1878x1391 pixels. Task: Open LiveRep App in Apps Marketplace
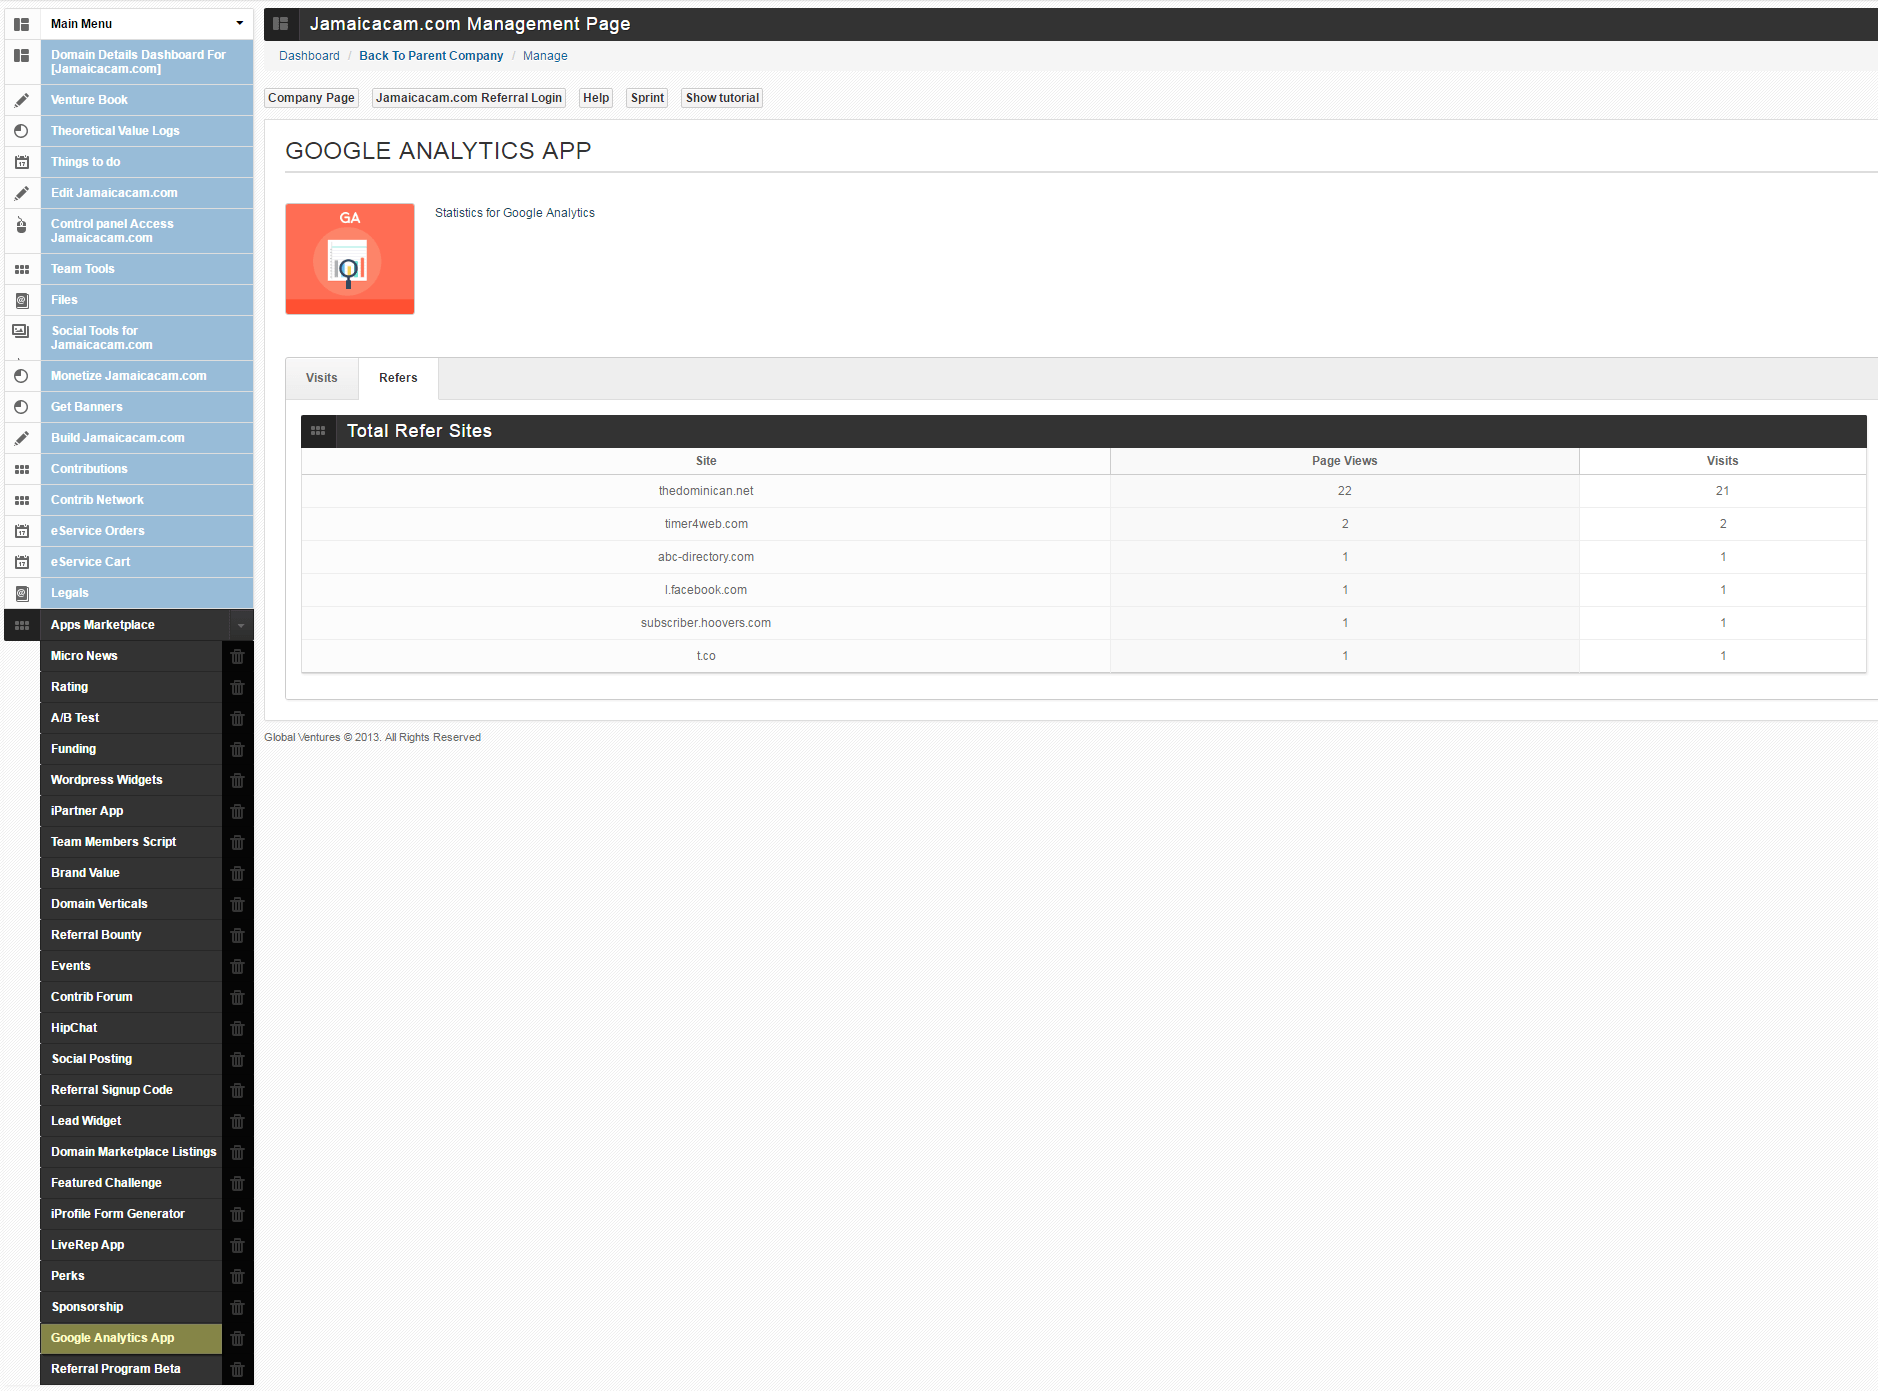tap(131, 1245)
